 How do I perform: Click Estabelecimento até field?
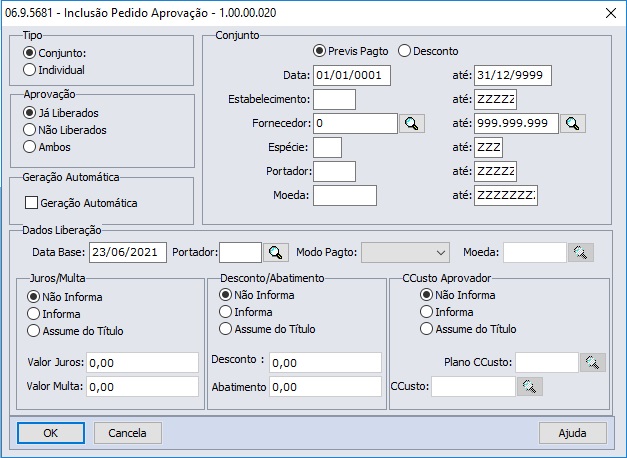click(495, 100)
